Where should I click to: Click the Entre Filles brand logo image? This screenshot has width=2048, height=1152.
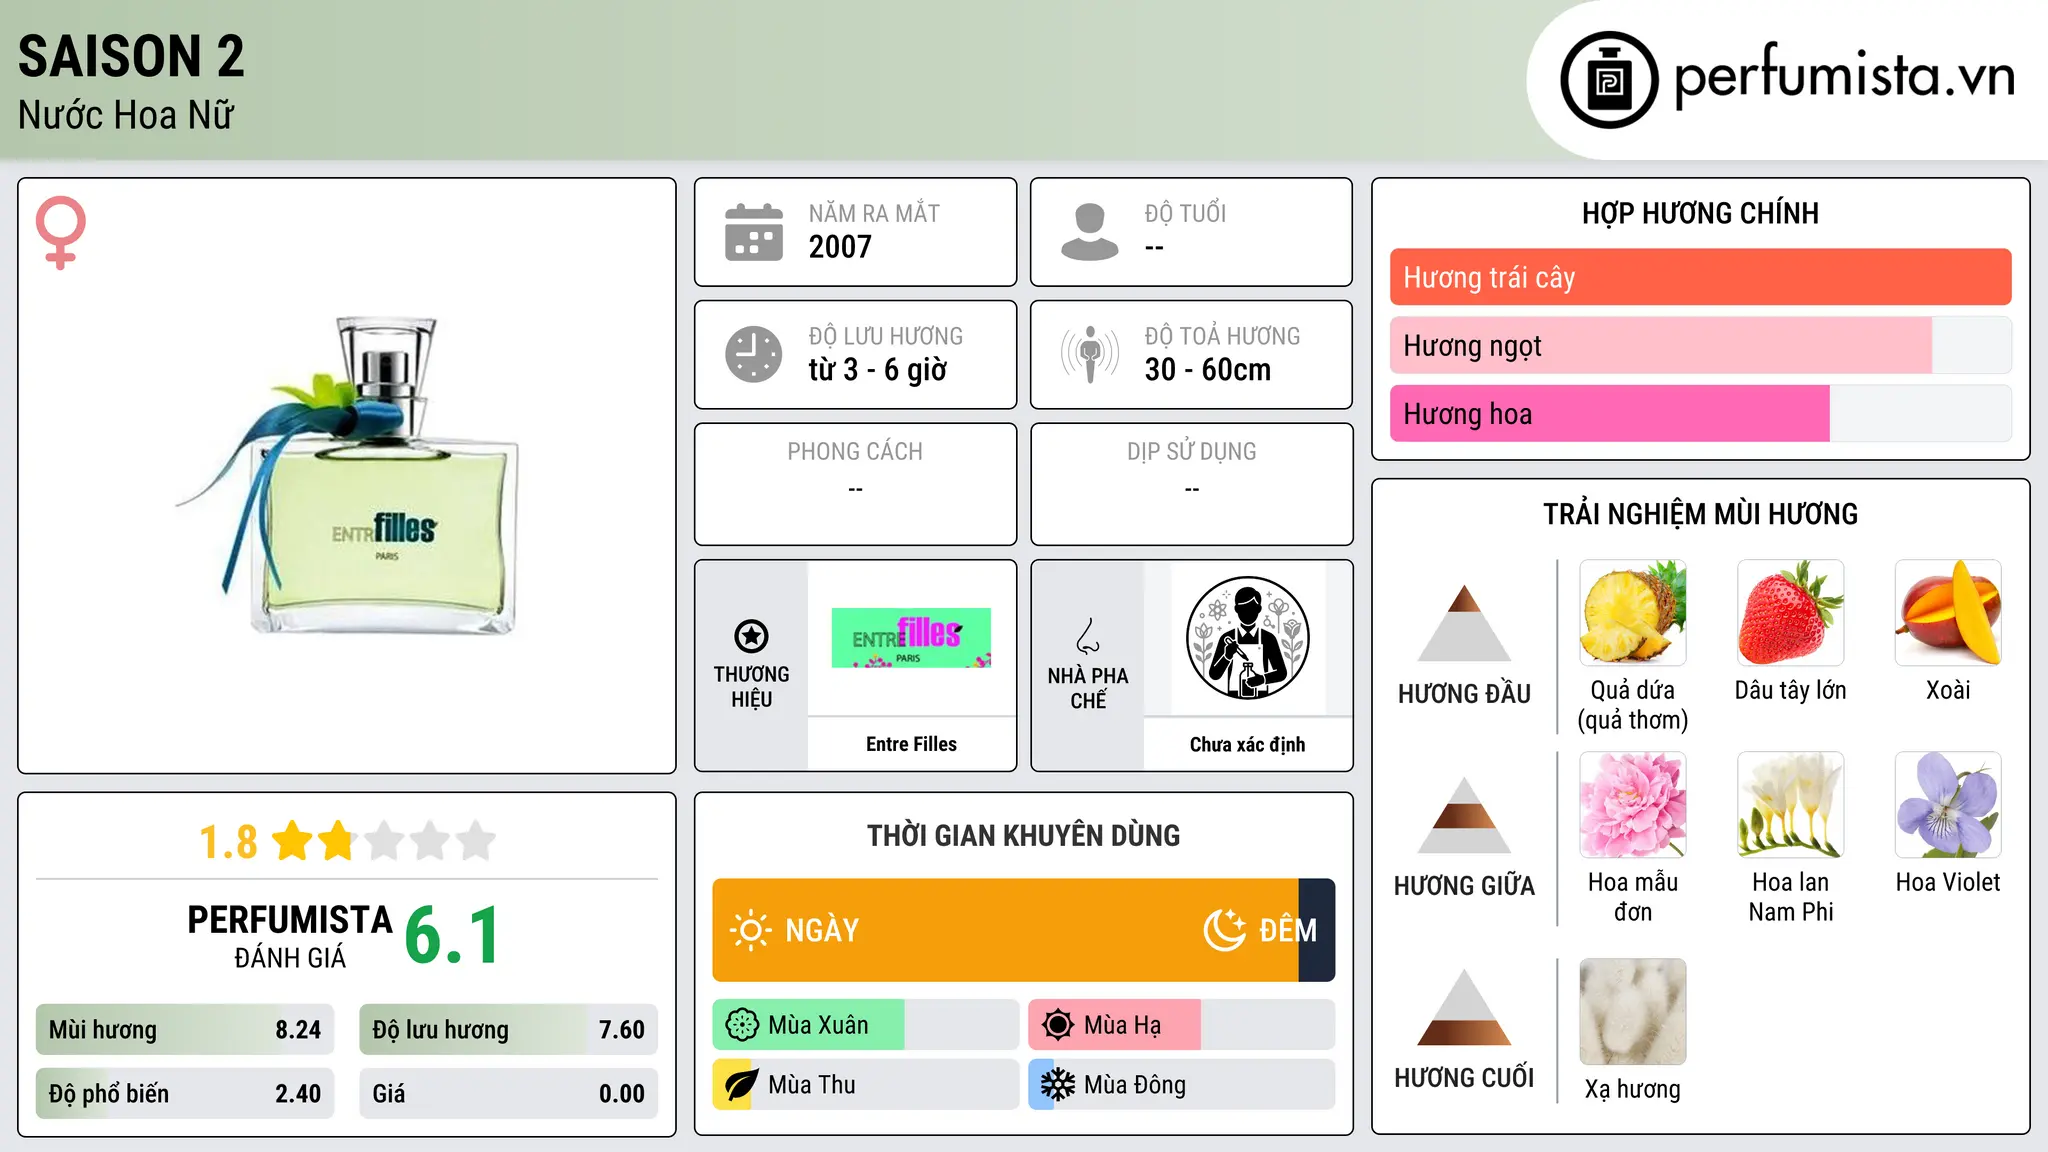click(x=911, y=638)
